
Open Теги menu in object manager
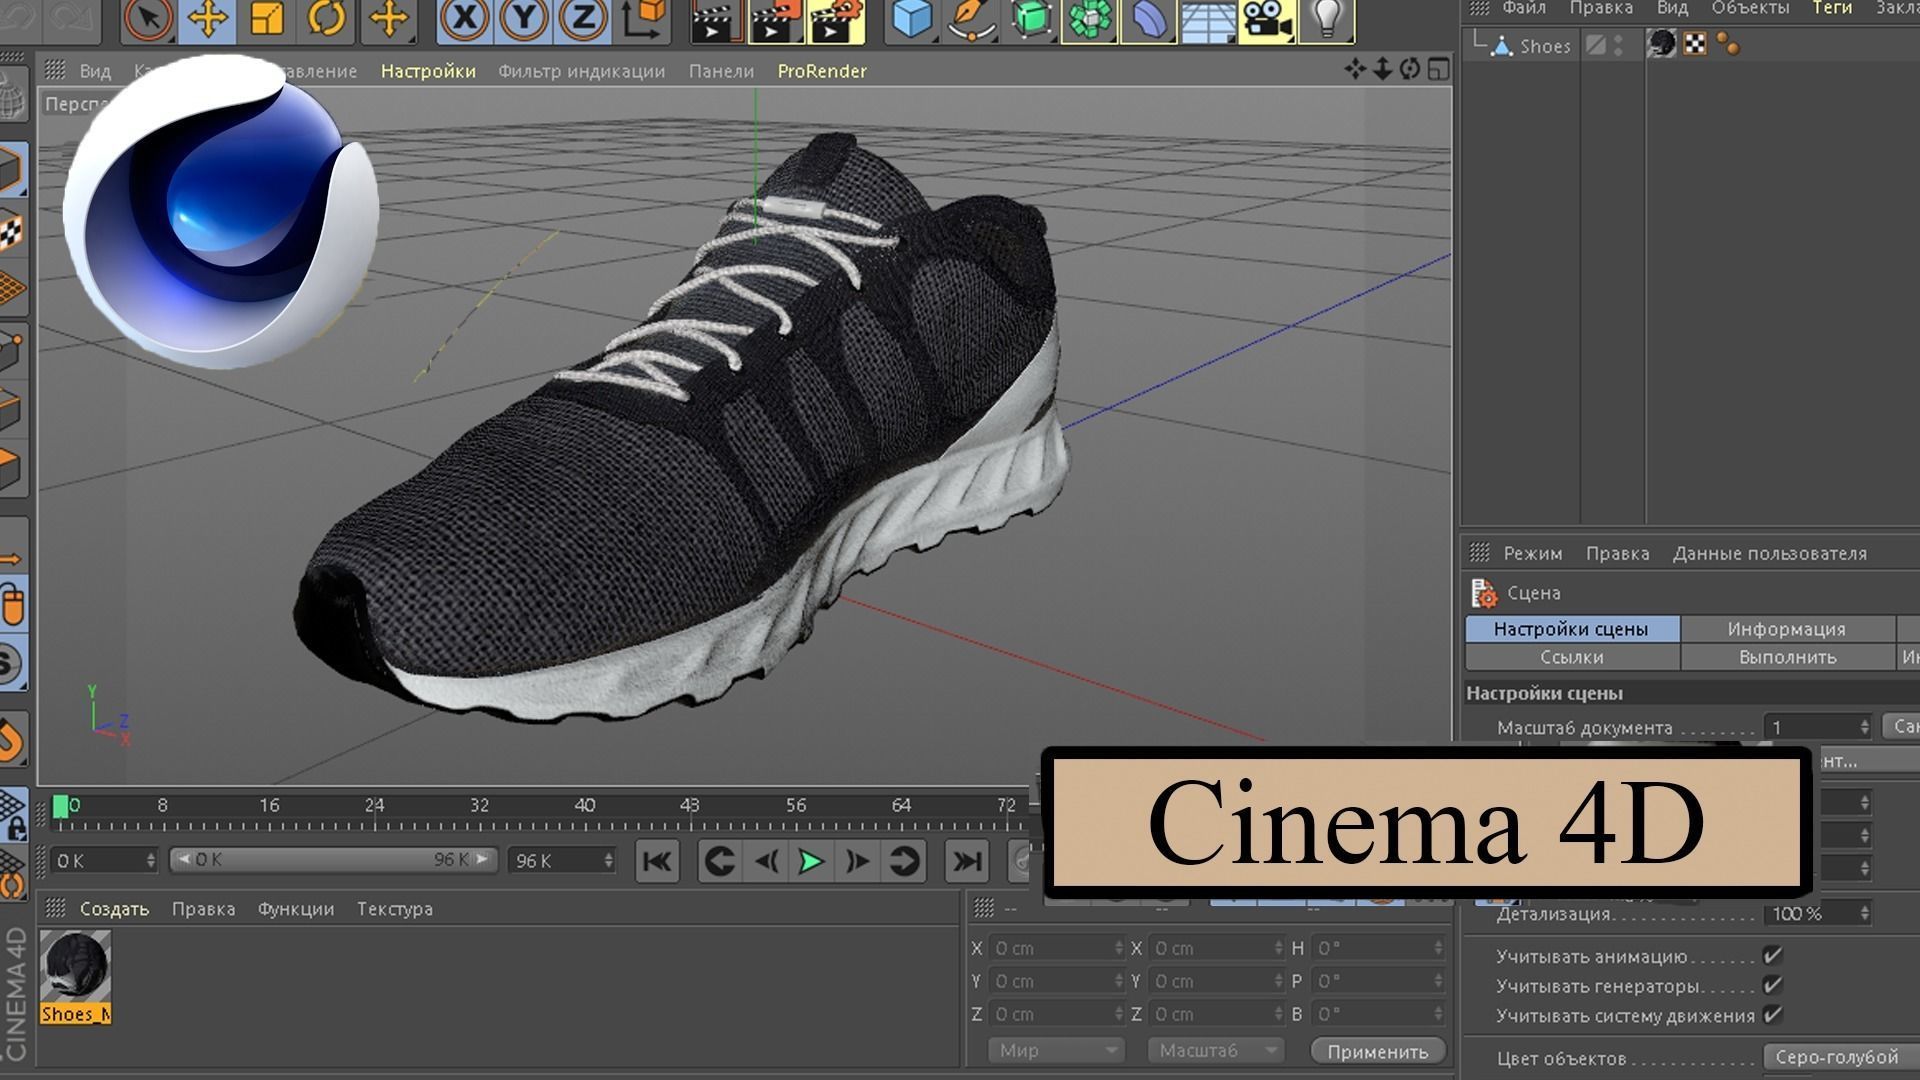[x=1832, y=9]
